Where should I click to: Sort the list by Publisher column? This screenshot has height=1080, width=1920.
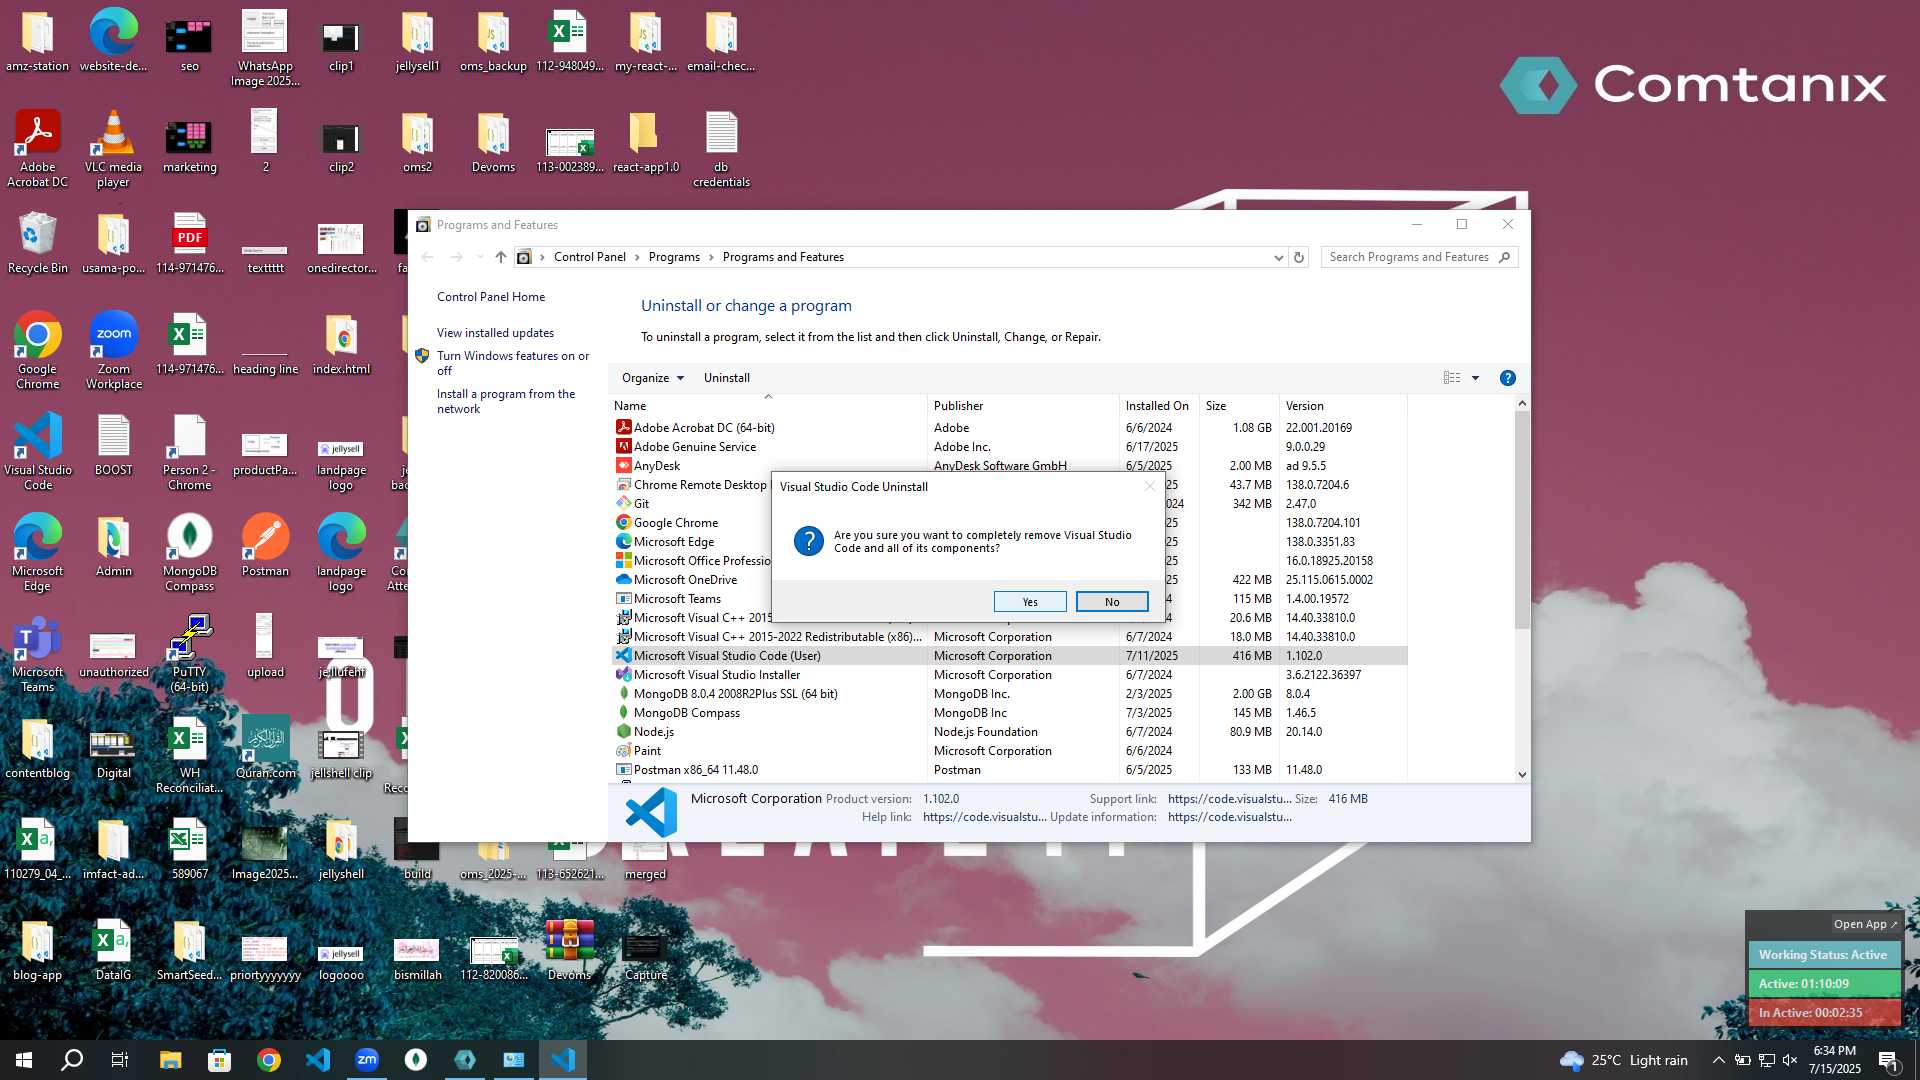click(x=1023, y=406)
